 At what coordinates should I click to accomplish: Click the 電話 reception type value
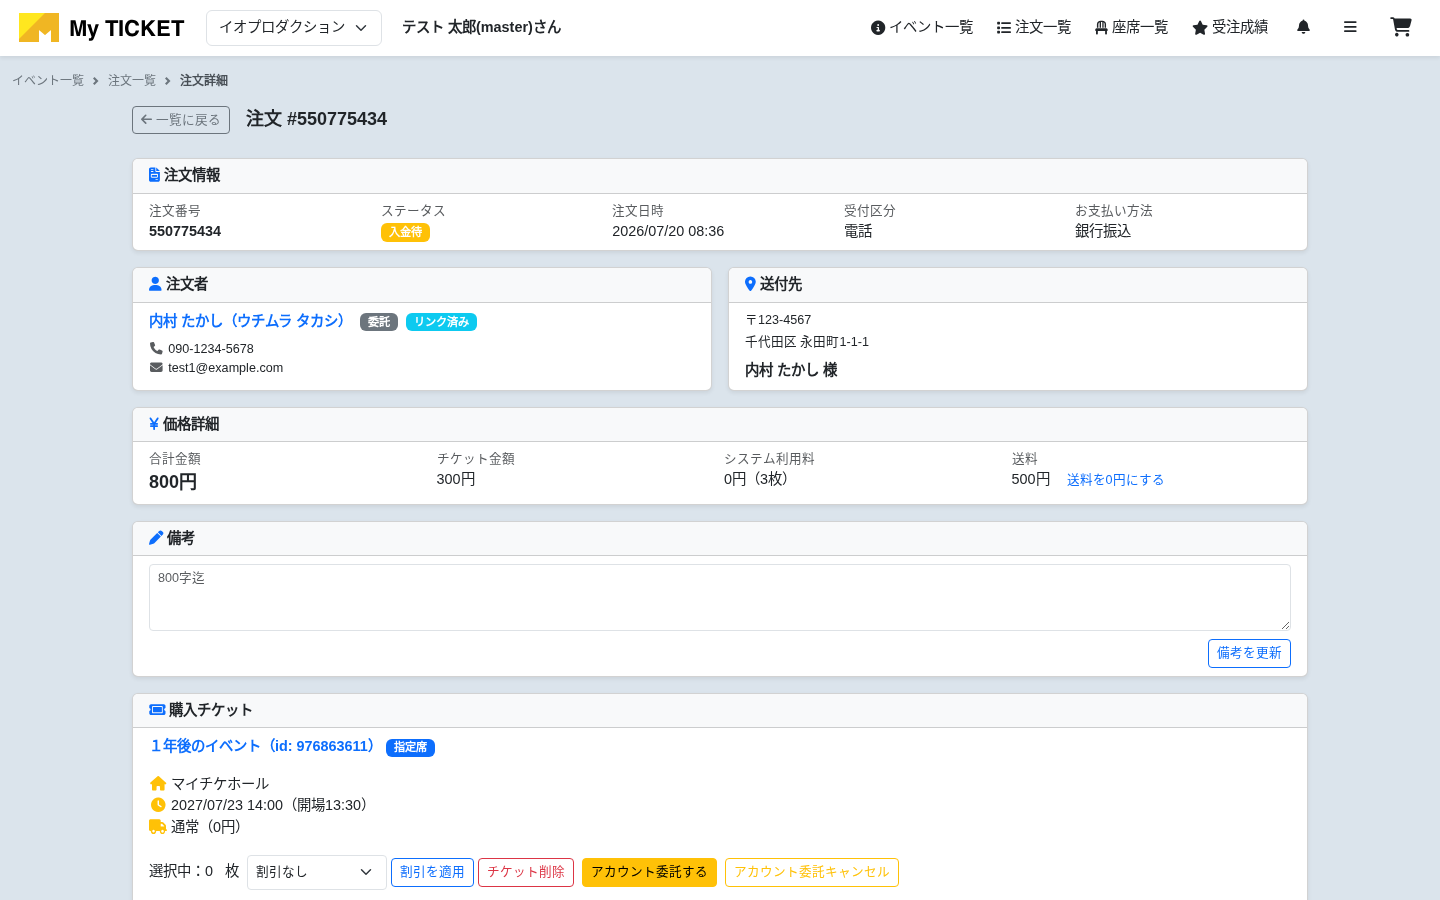[x=858, y=231]
